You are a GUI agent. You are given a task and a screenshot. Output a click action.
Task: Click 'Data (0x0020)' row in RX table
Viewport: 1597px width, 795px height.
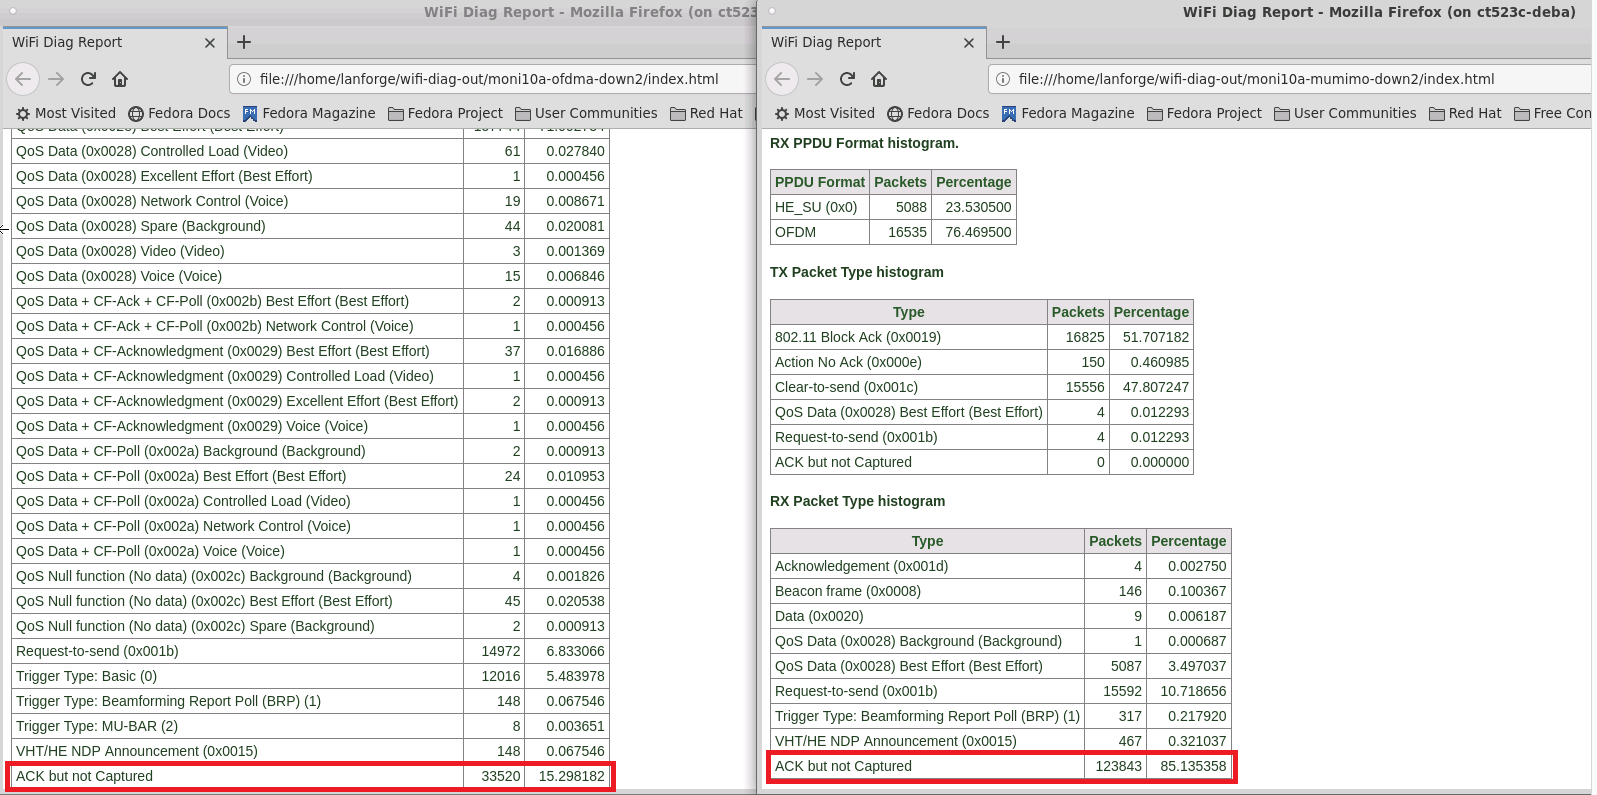click(1001, 616)
